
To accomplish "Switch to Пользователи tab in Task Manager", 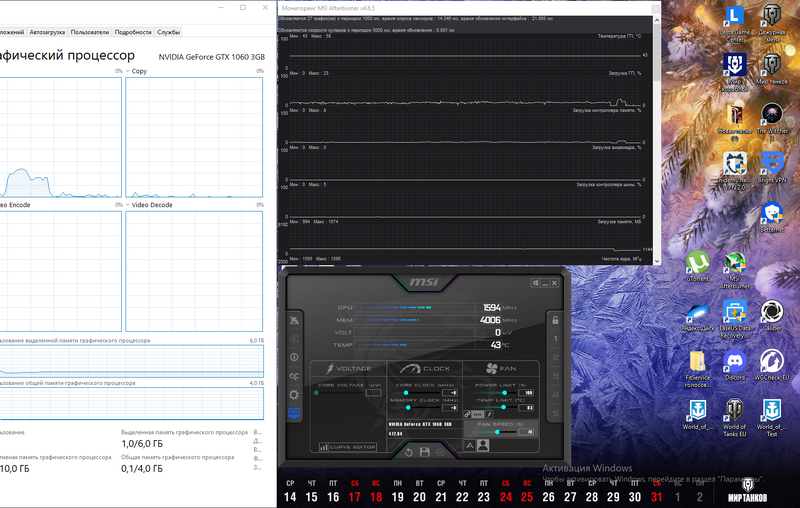I will click(90, 32).
